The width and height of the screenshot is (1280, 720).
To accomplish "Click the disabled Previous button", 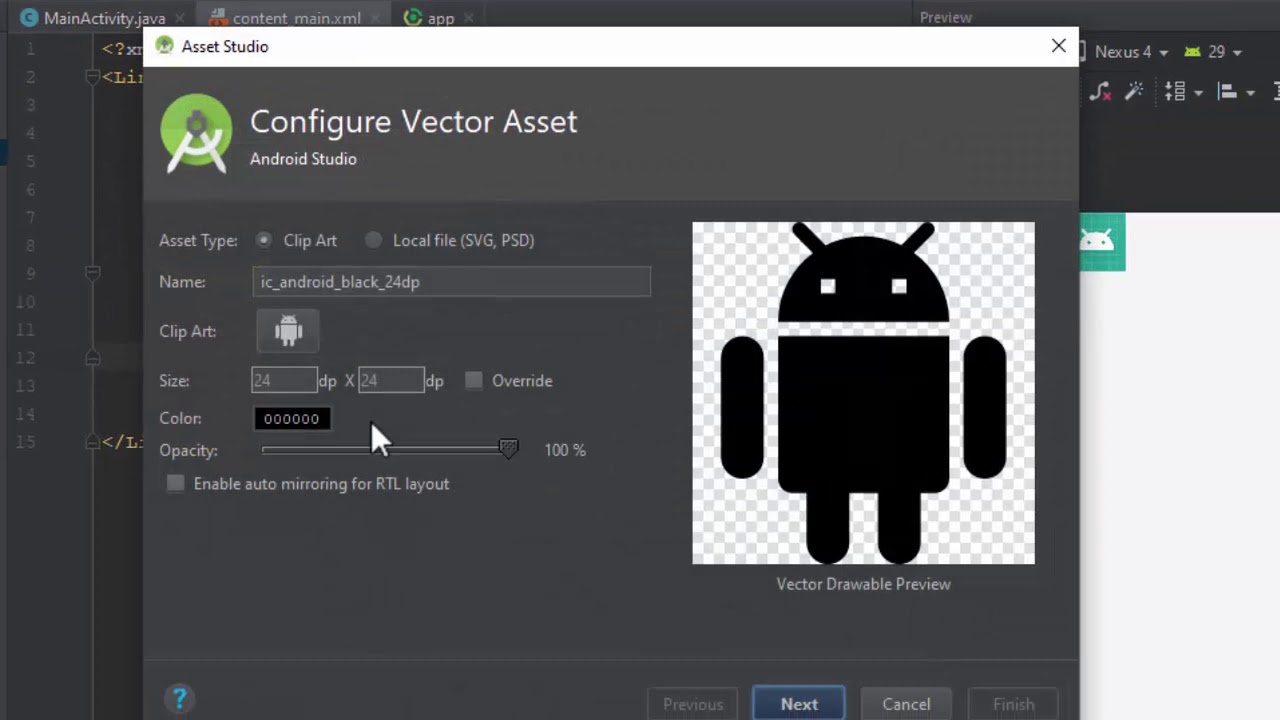I will (x=693, y=704).
